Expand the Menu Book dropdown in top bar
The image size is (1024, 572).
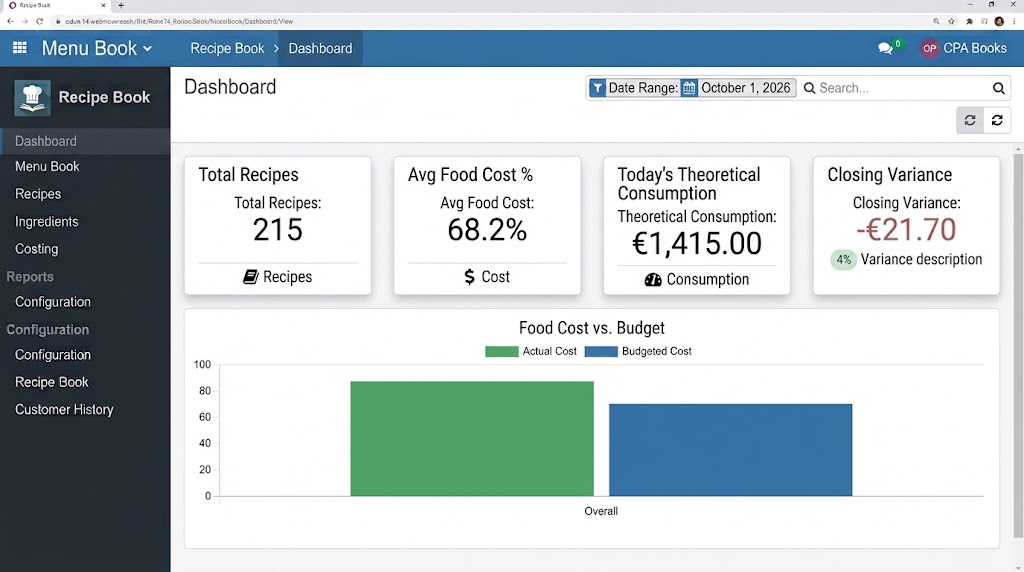[97, 48]
